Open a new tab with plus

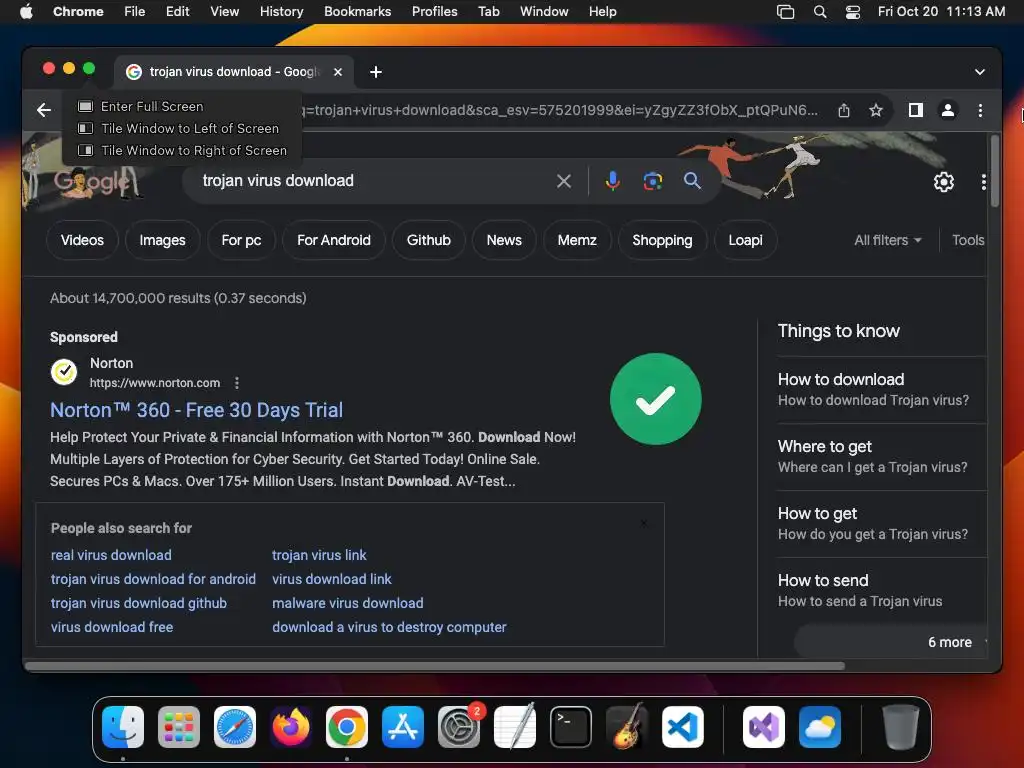tap(376, 72)
